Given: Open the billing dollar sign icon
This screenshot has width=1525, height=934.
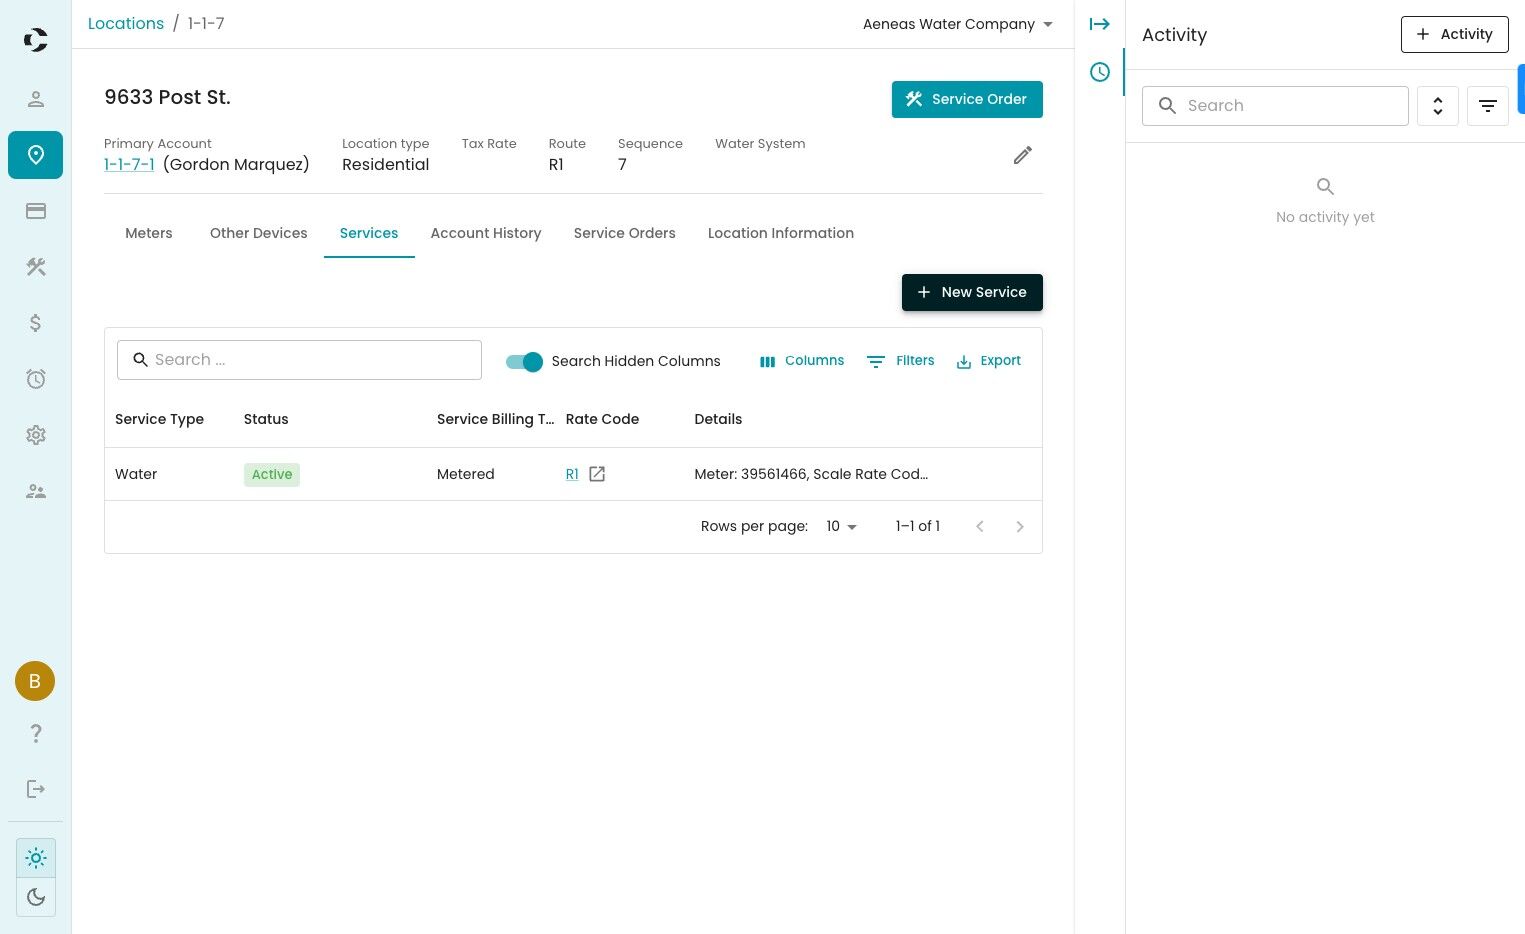Looking at the screenshot, I should tap(36, 323).
